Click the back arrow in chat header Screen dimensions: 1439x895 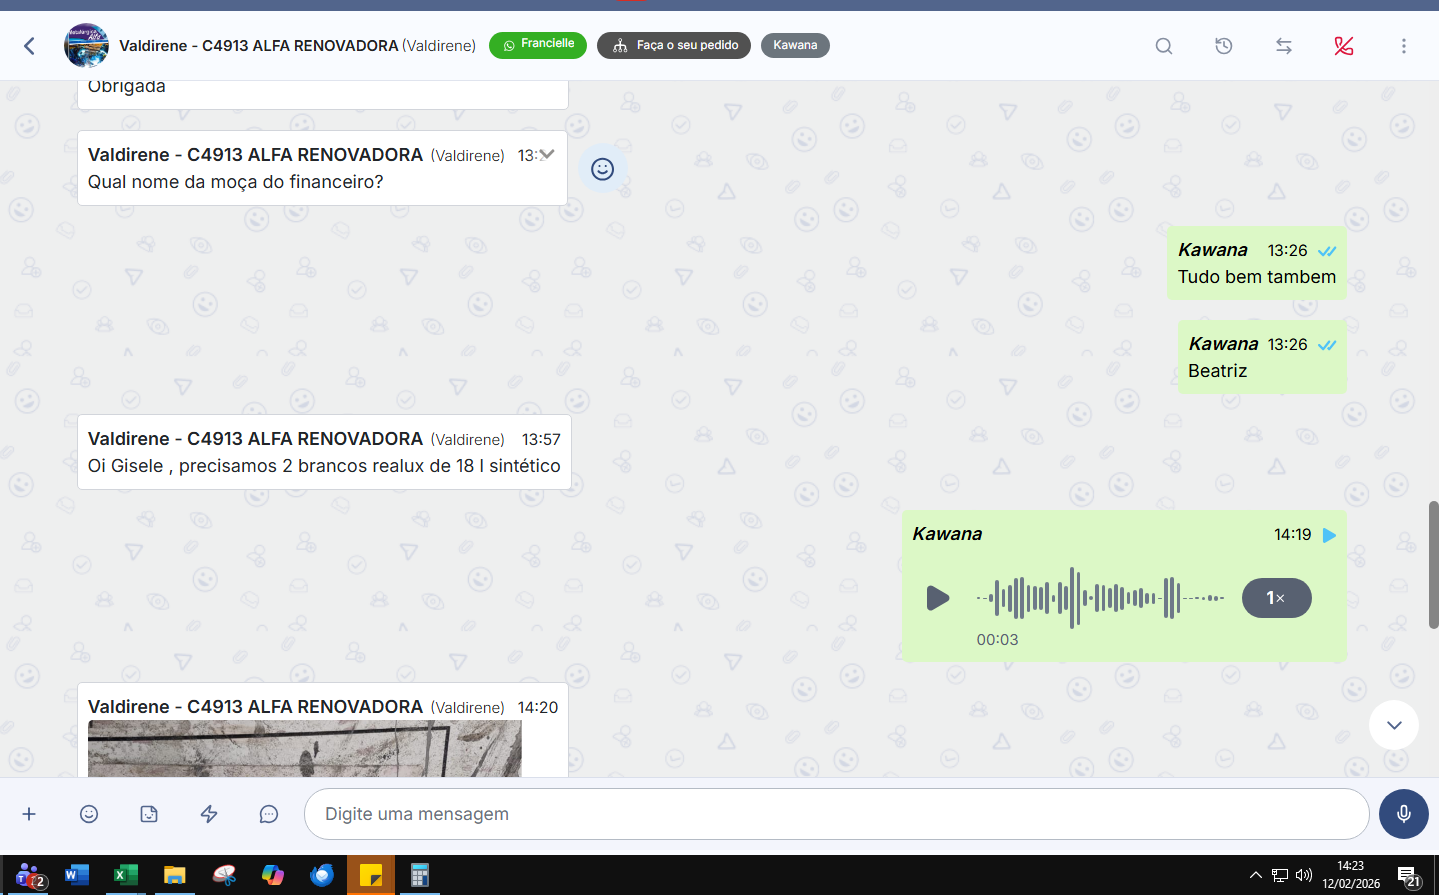coord(29,46)
